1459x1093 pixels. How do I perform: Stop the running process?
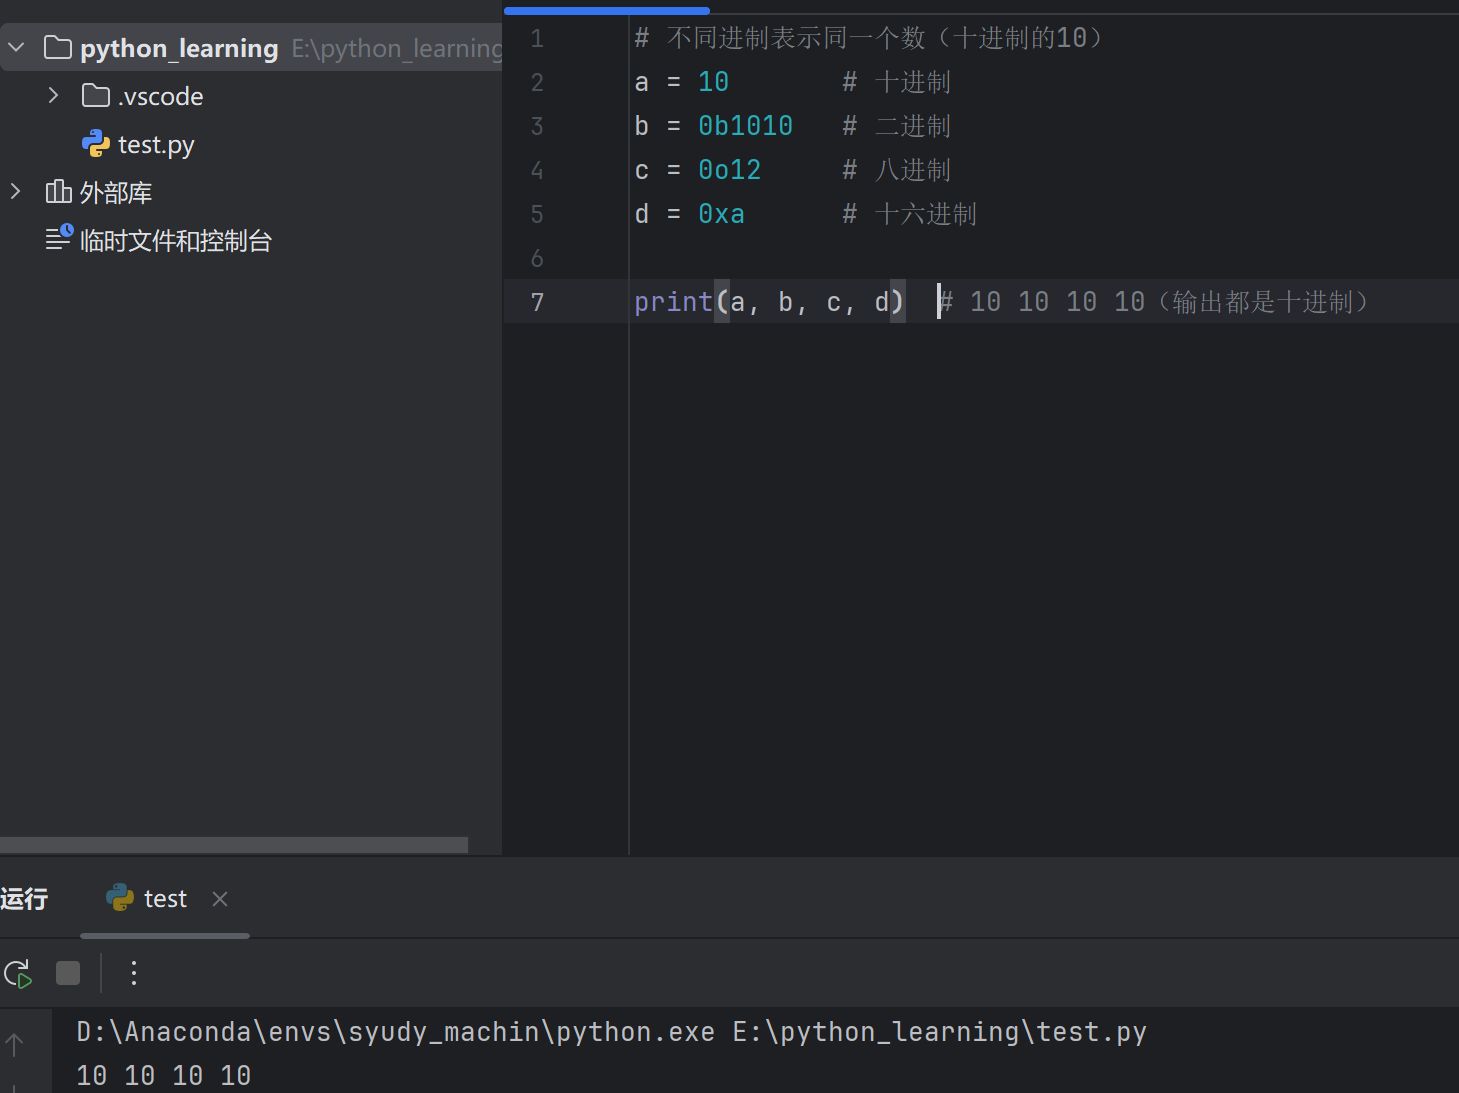point(68,973)
